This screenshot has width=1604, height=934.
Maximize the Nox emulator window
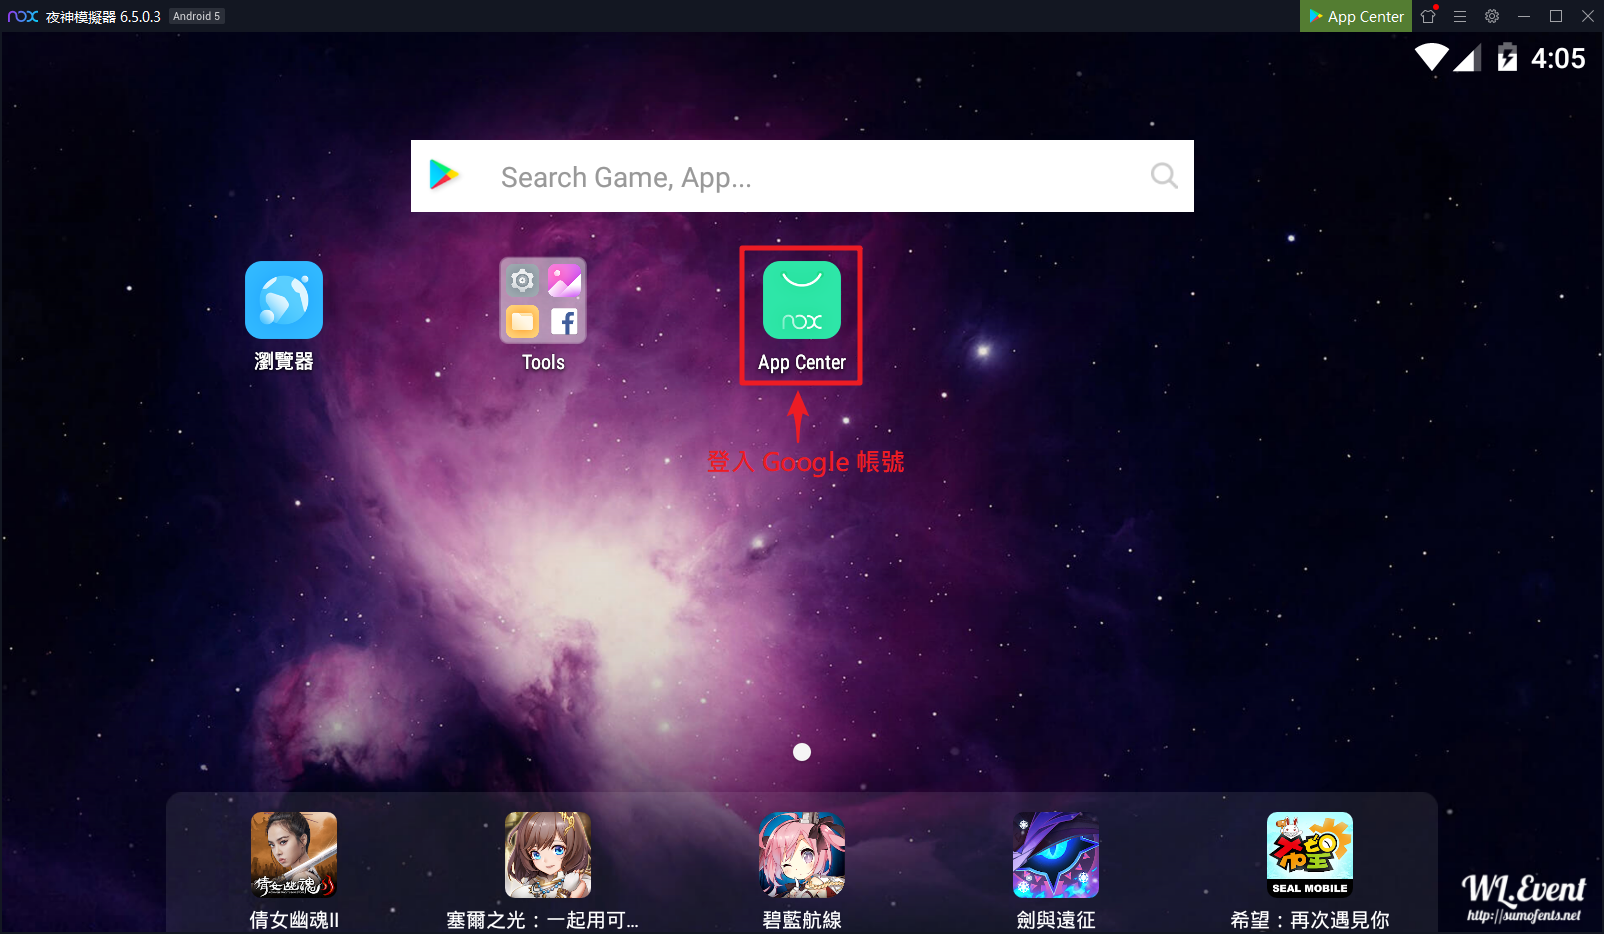pyautogui.click(x=1556, y=16)
